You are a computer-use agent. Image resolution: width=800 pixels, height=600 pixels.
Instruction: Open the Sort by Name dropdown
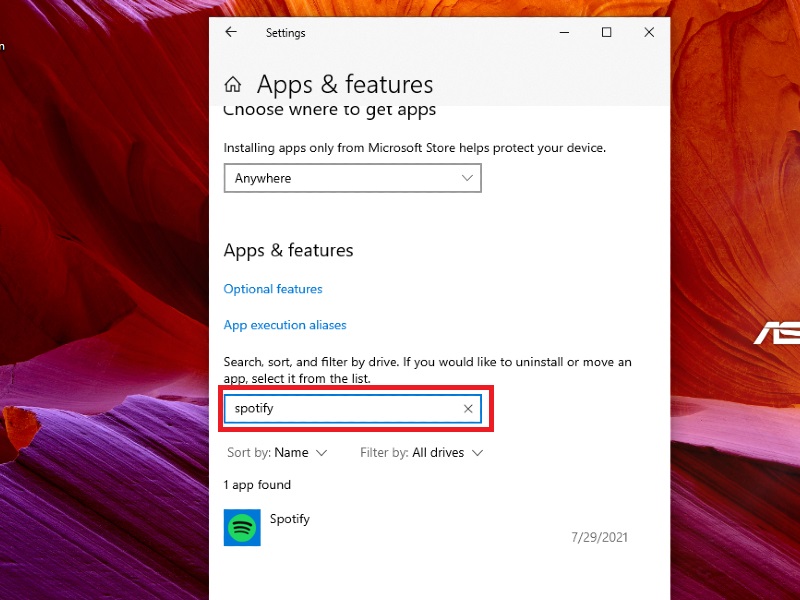click(277, 453)
